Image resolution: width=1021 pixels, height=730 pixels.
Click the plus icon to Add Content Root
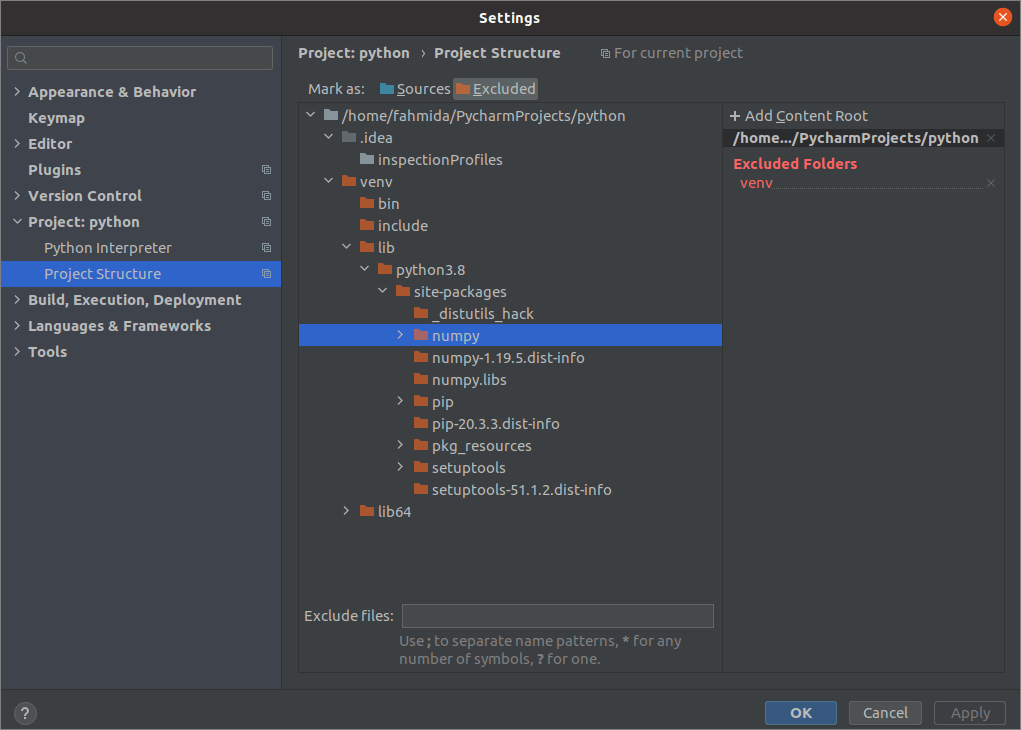click(734, 115)
